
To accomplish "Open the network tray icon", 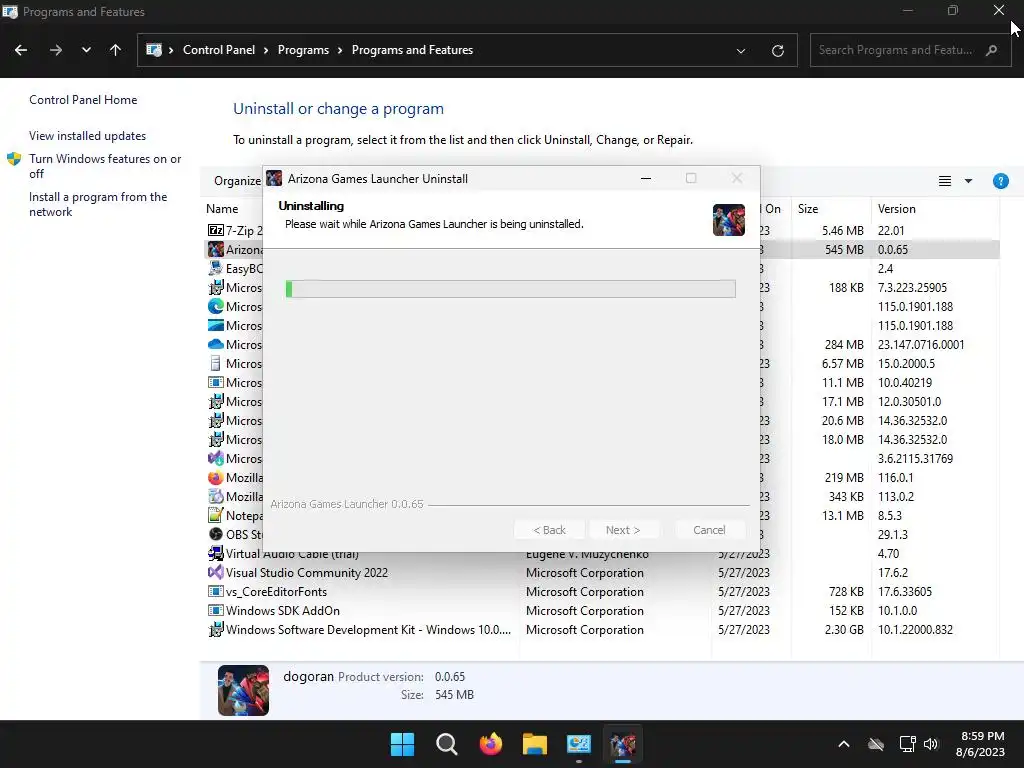I will coord(907,744).
